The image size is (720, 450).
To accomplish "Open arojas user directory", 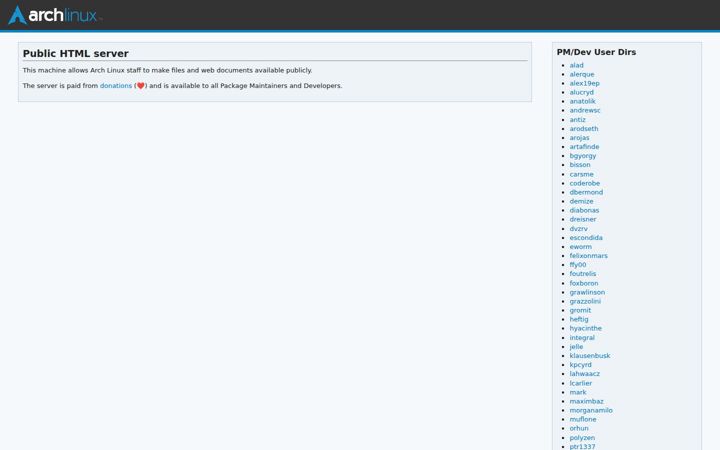I will coord(579,138).
